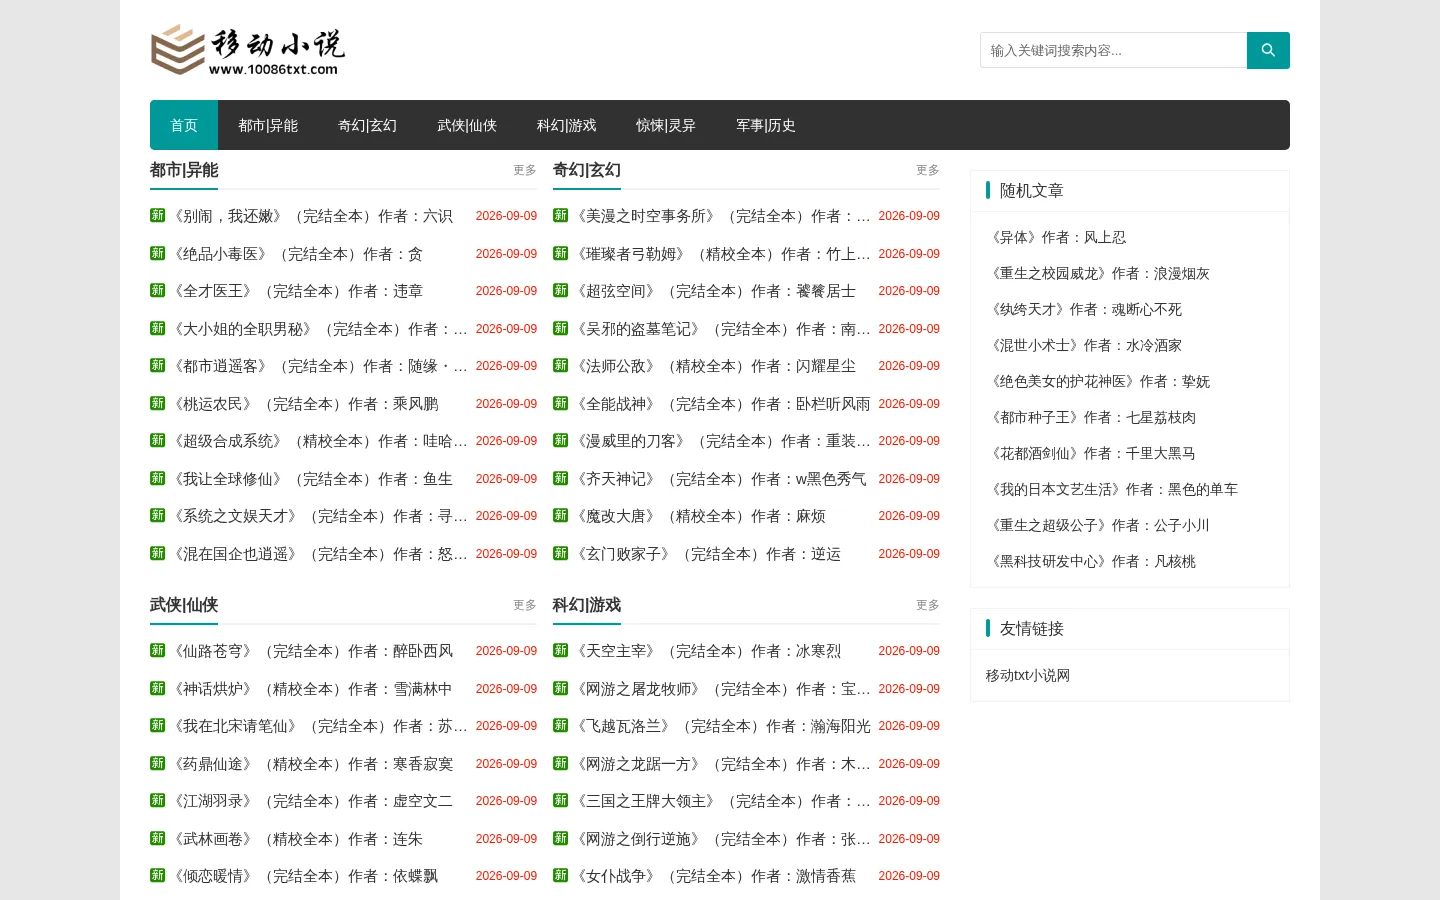
Task: Click the 新 badge beside 《飞越瓦洛兰》
Action: (x=561, y=725)
